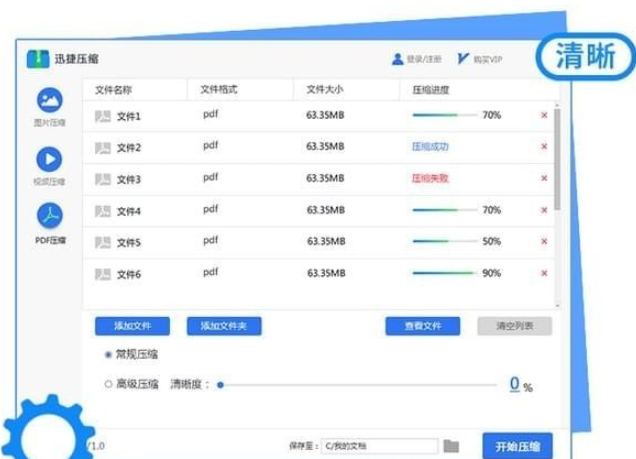Screen dimensions: 636x459
Task: Click the 文件4 progress bar at 70%
Action: 445,210
